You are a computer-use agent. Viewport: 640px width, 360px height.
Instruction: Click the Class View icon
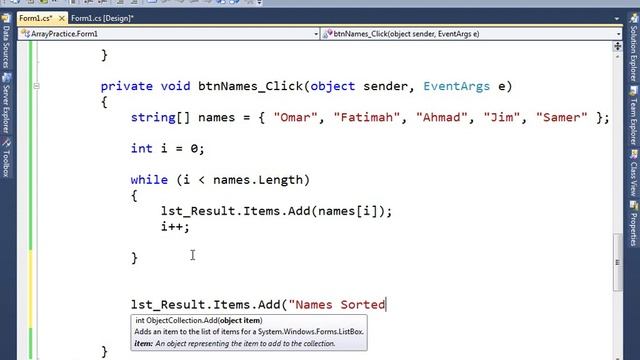pos(633,154)
